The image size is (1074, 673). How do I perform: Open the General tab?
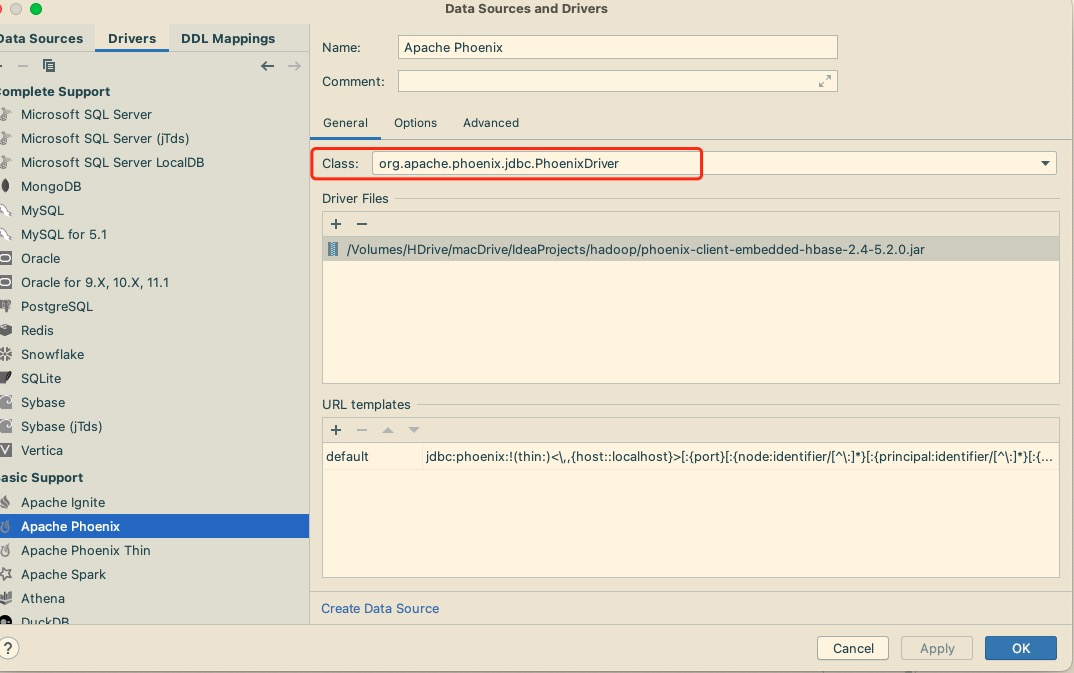pos(345,123)
